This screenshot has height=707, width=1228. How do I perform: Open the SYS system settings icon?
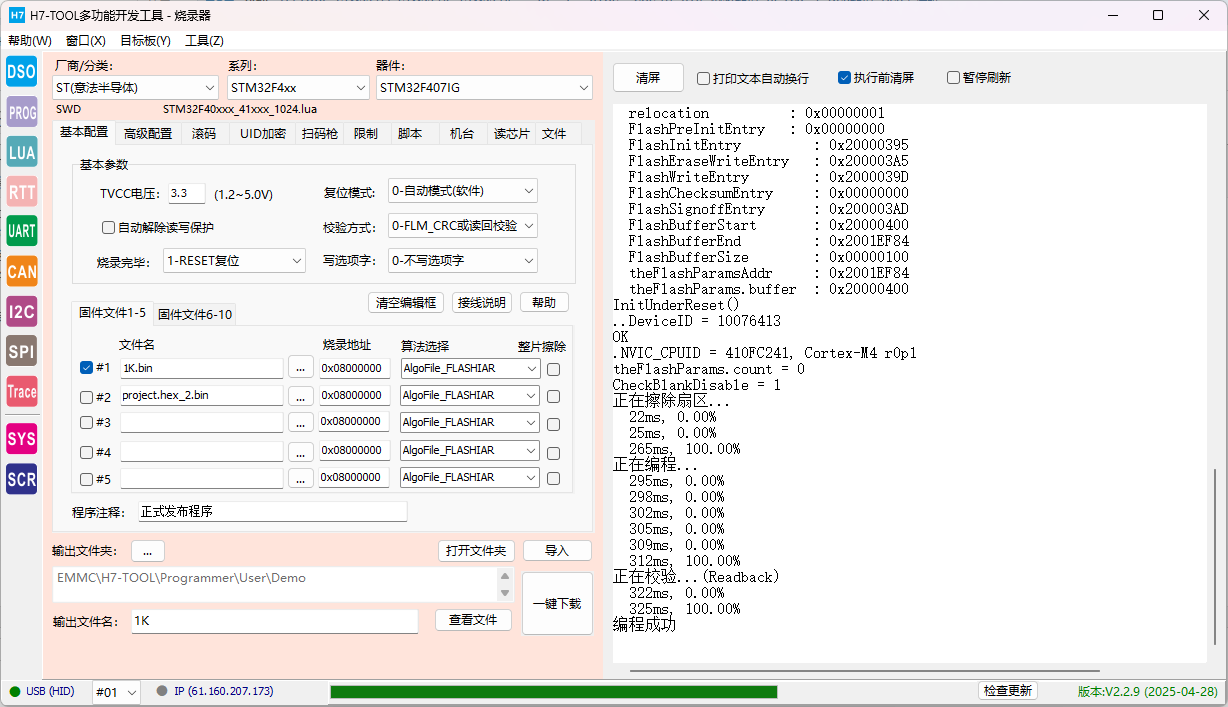(22, 438)
